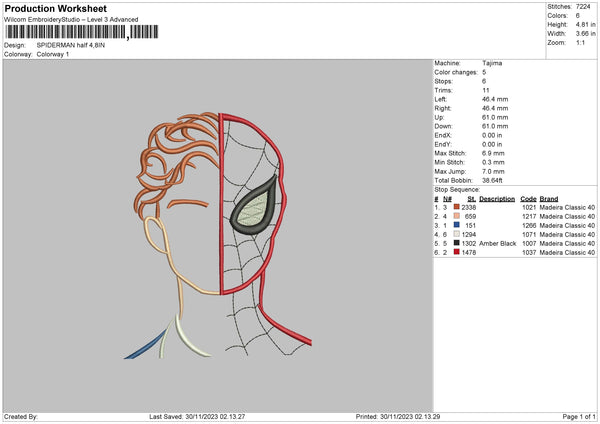The height and width of the screenshot is (424, 600).
Task: Click the Description column header
Action: pyautogui.click(x=496, y=198)
